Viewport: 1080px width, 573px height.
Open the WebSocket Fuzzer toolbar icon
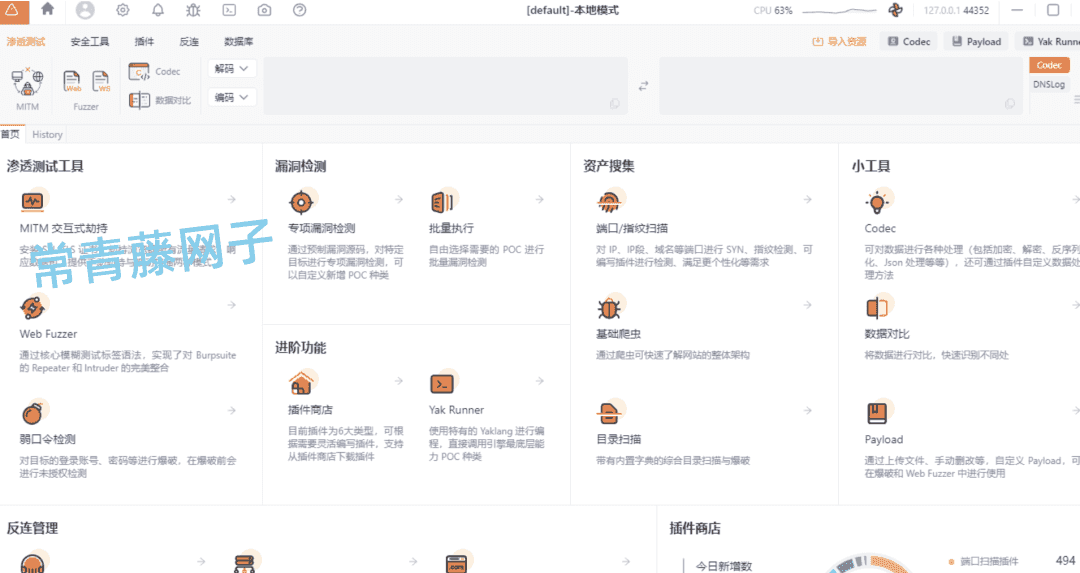click(x=101, y=81)
